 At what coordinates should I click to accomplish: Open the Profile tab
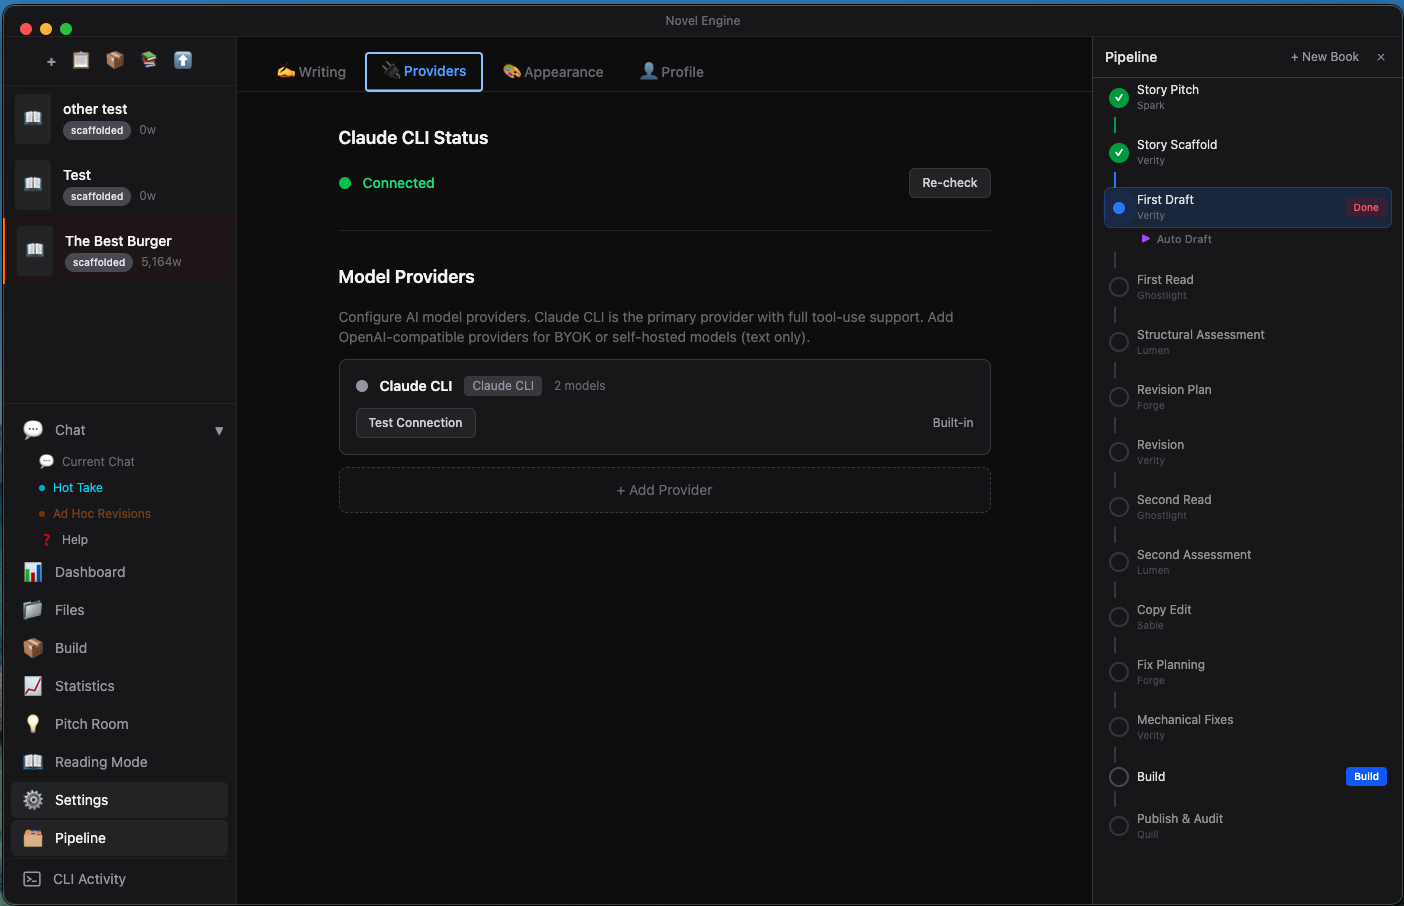[x=672, y=72]
